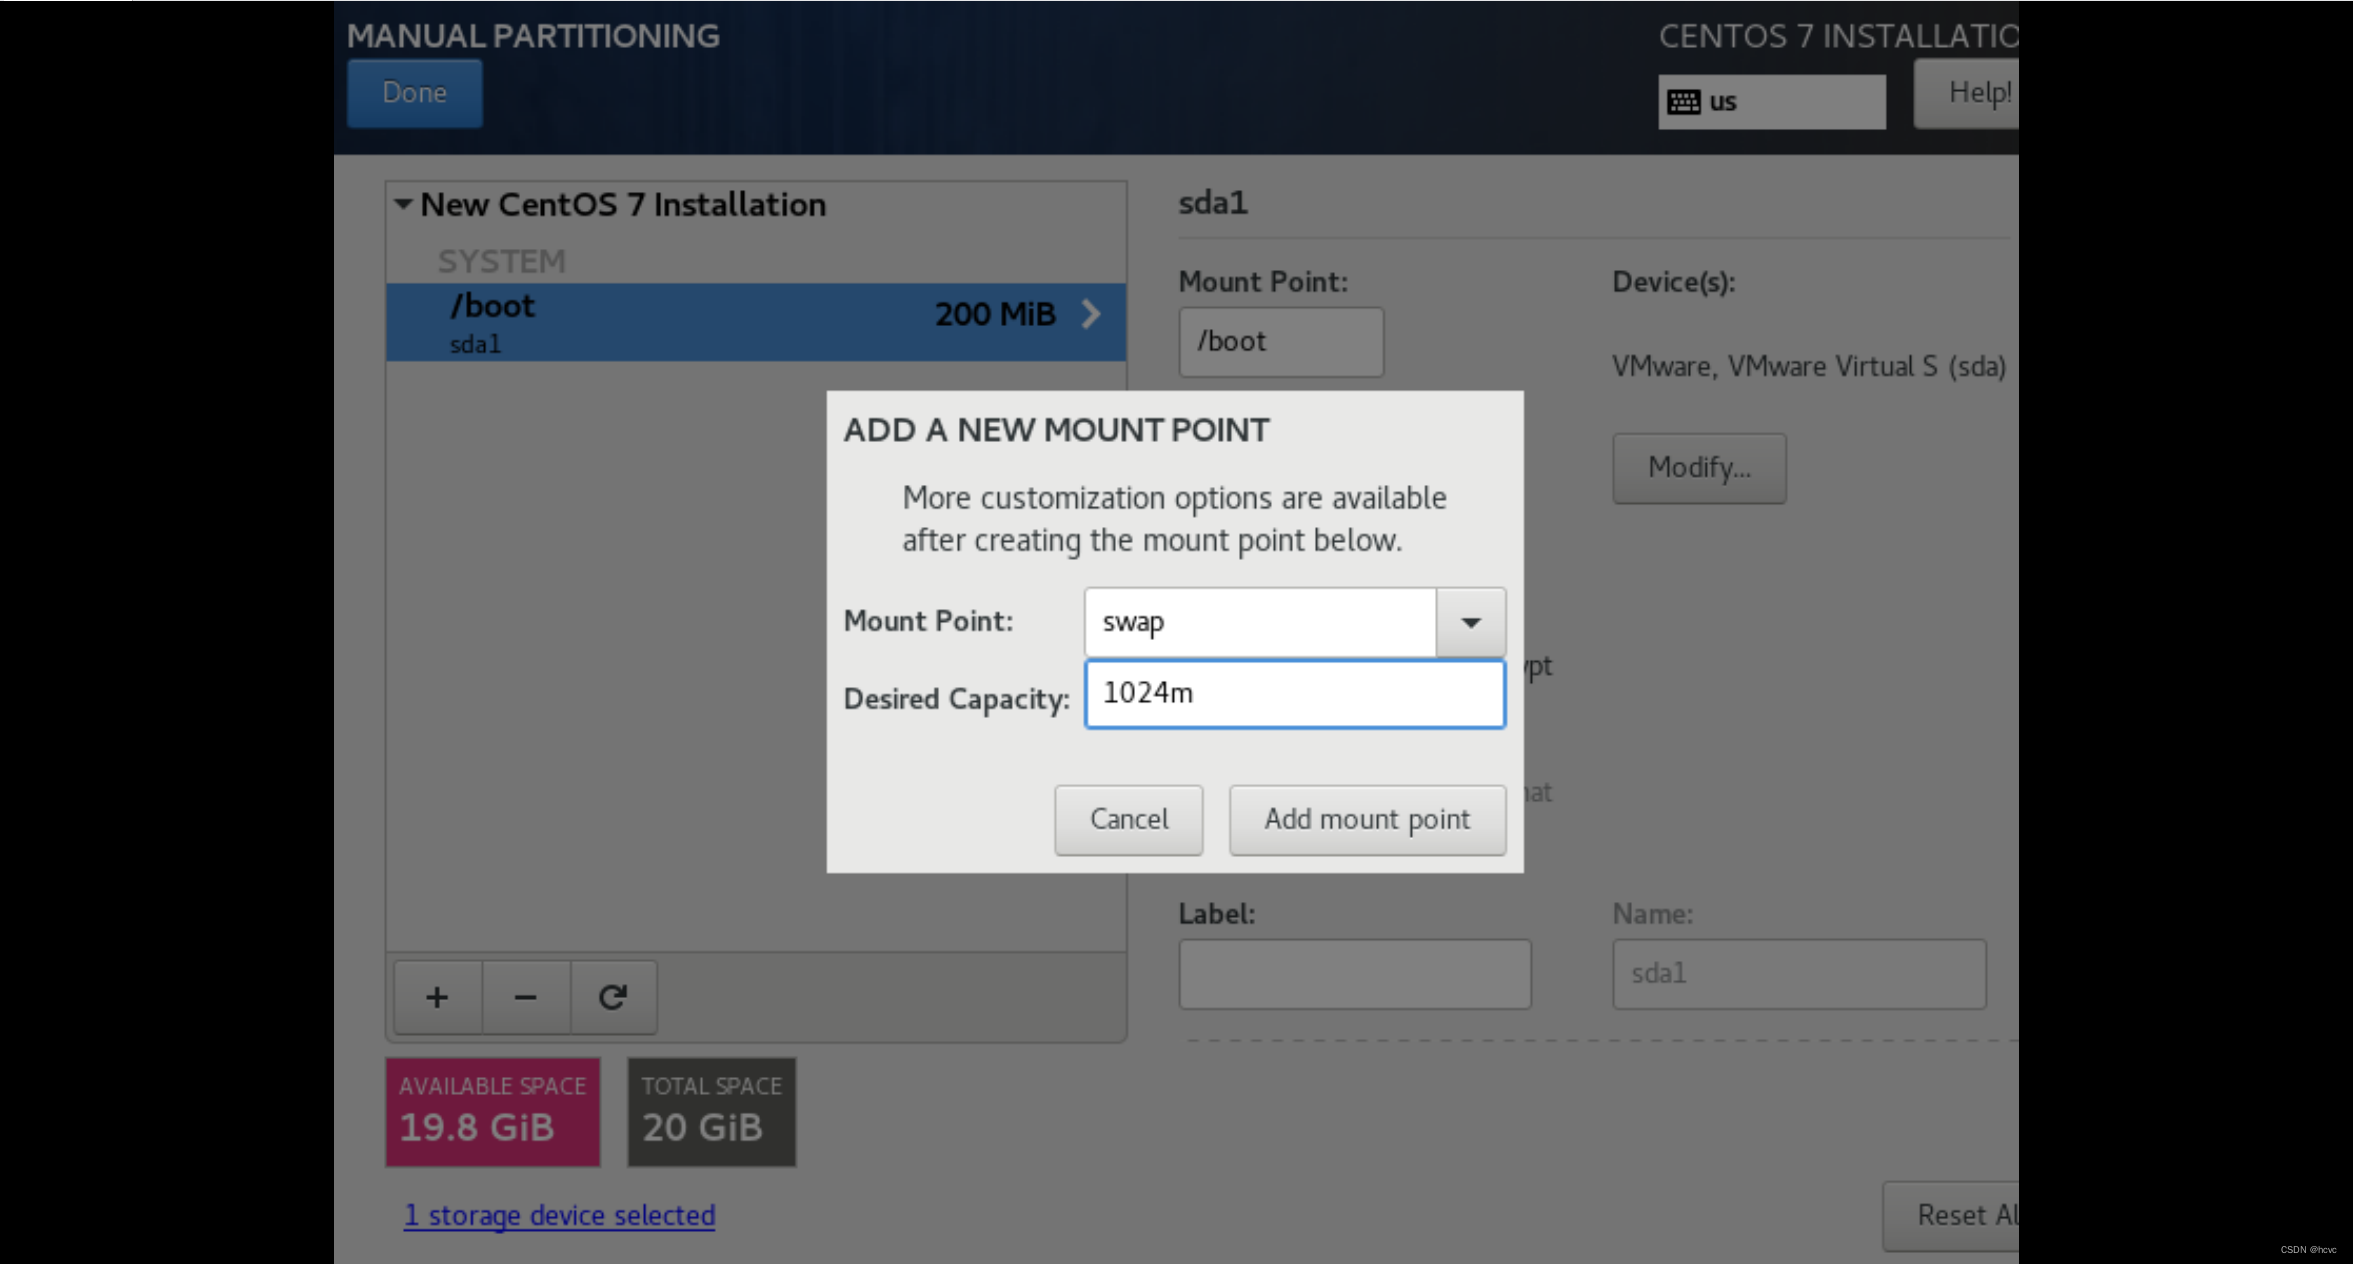Viewport: 2353px width, 1264px height.
Task: Click the /boot Mount Point field on right
Action: [x=1281, y=342]
